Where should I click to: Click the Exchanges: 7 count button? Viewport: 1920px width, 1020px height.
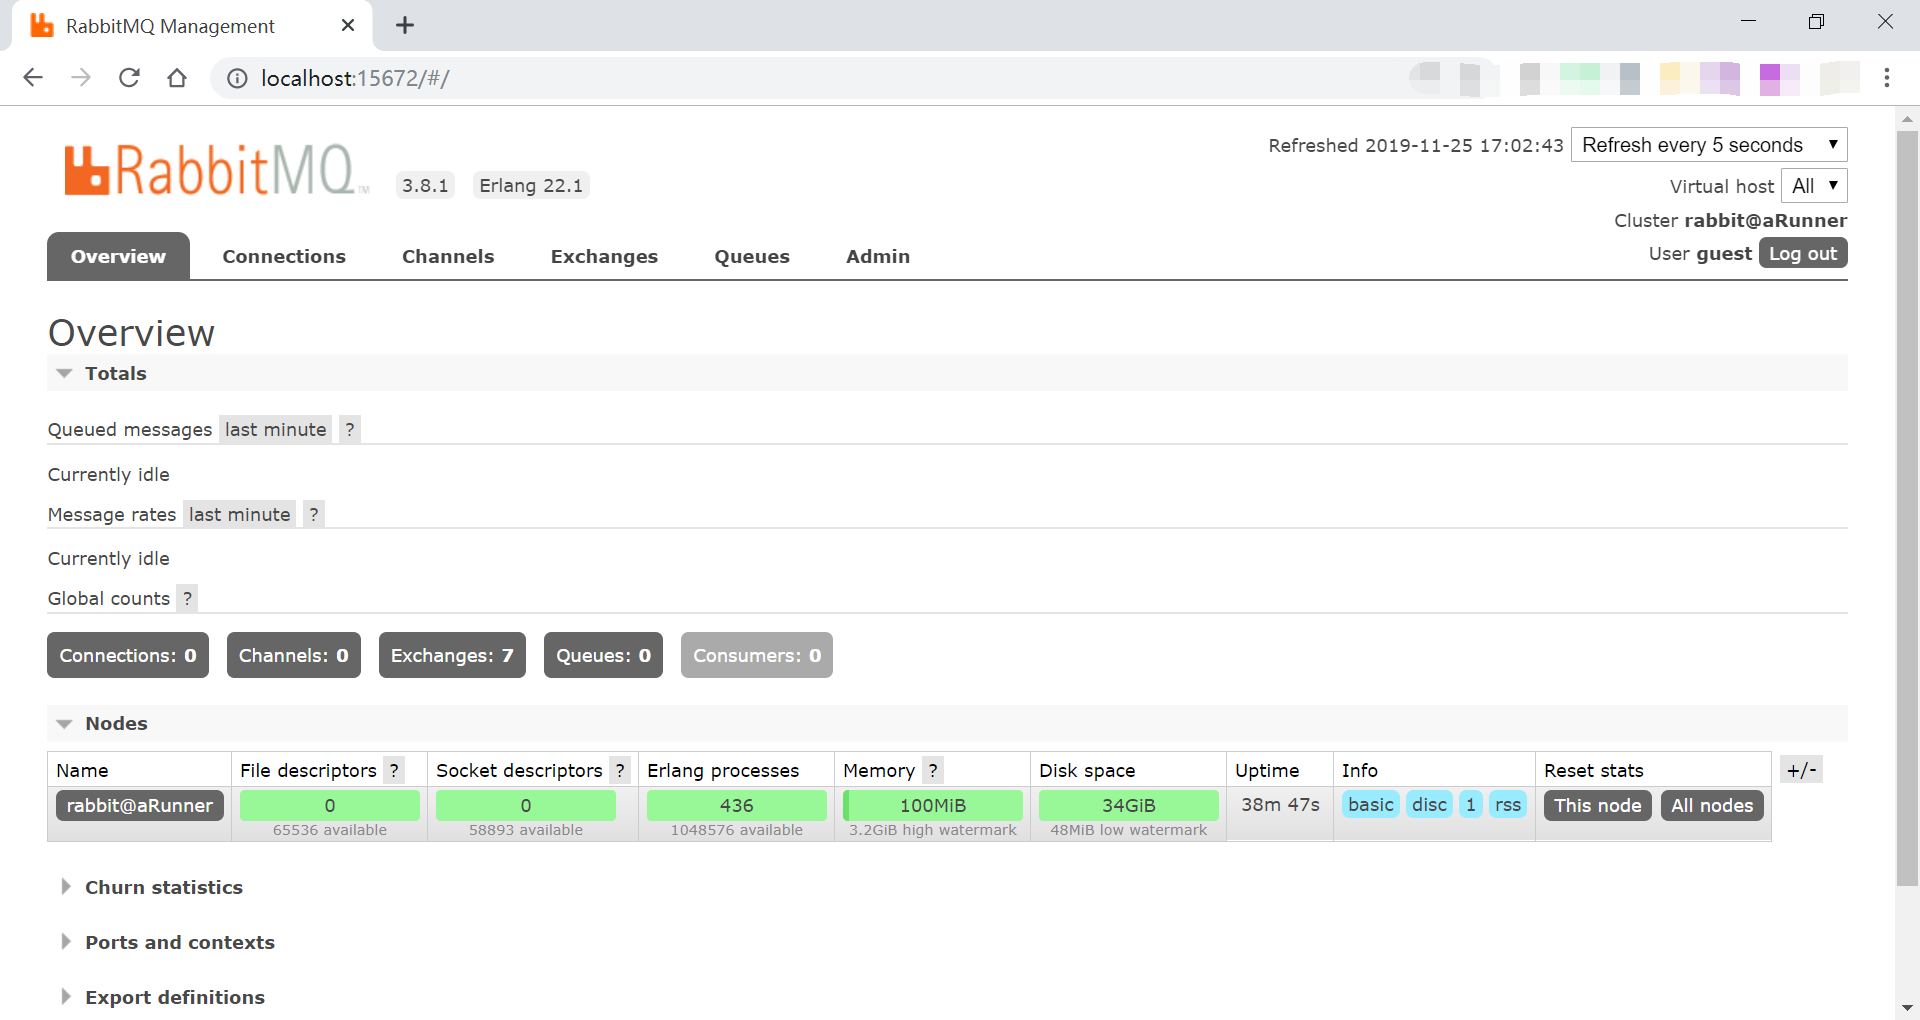coord(452,656)
